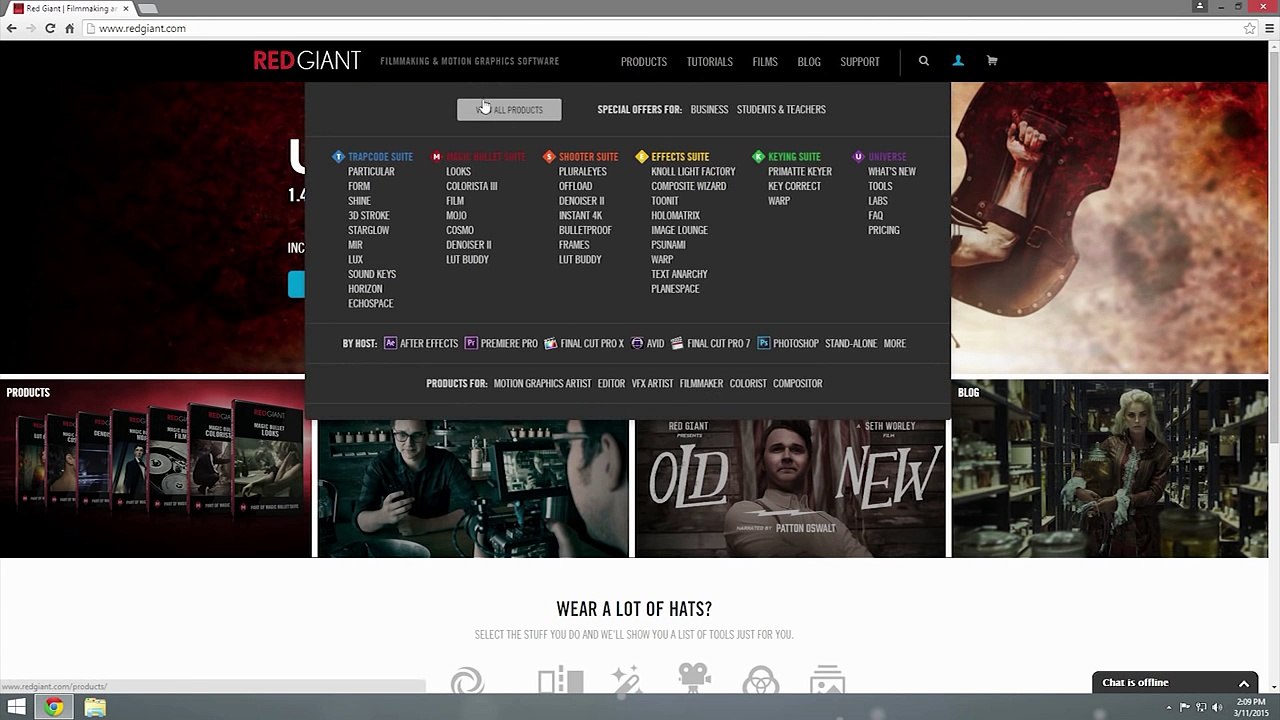Open the Products menu
This screenshot has width=1280, height=720.
click(644, 62)
